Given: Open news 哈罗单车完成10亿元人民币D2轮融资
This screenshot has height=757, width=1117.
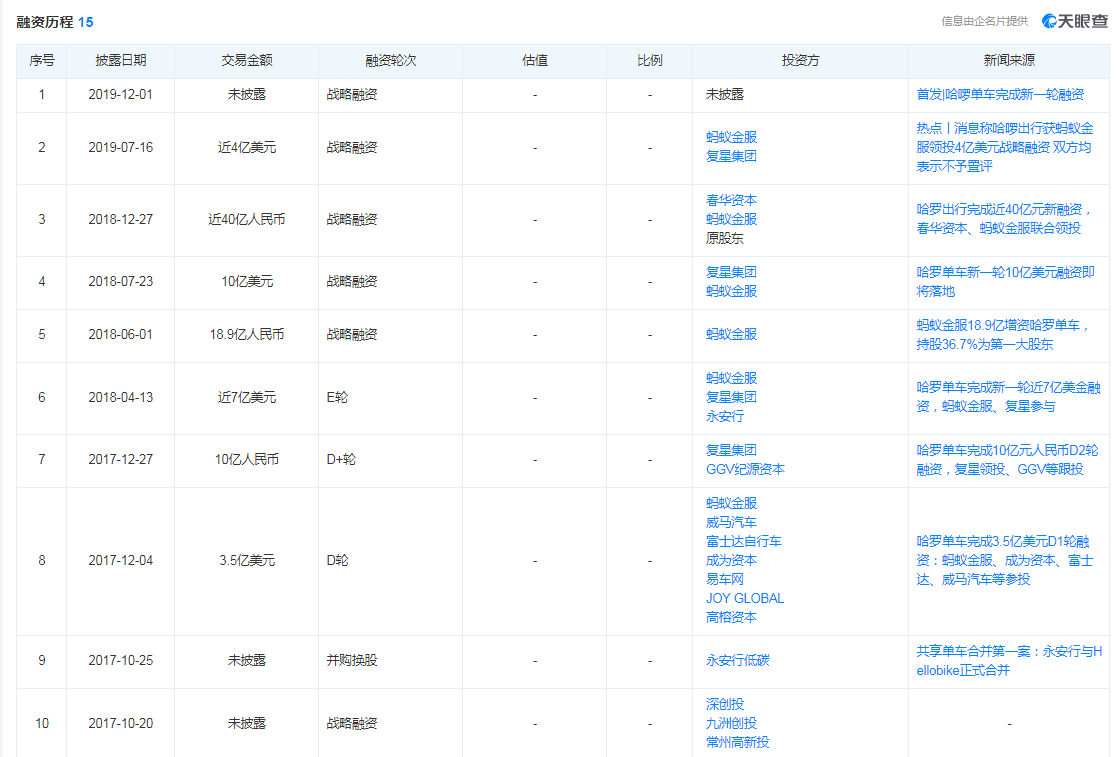Looking at the screenshot, I should coord(1007,459).
